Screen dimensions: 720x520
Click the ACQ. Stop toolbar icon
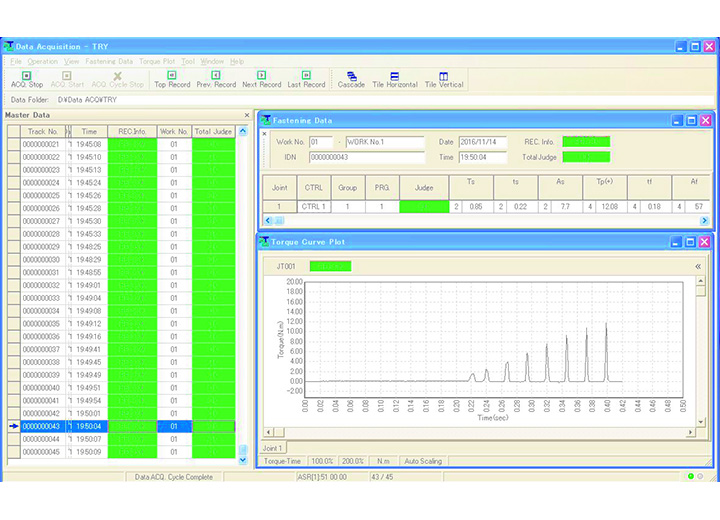pyautogui.click(x=26, y=79)
